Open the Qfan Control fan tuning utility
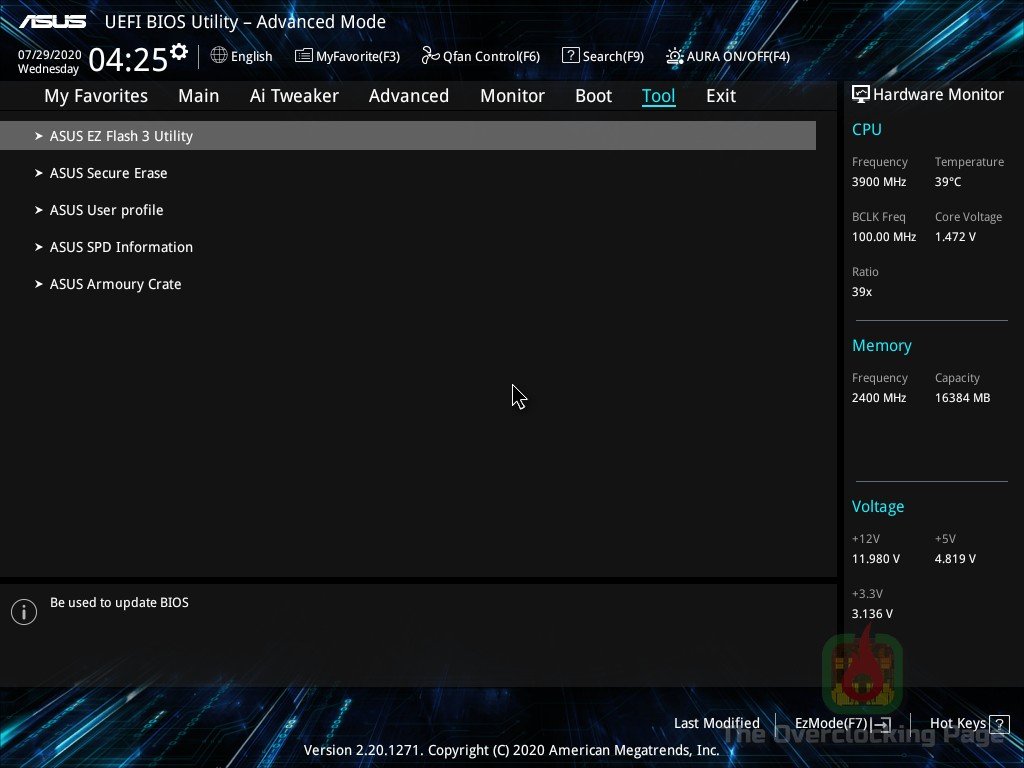1024x768 pixels. point(480,56)
